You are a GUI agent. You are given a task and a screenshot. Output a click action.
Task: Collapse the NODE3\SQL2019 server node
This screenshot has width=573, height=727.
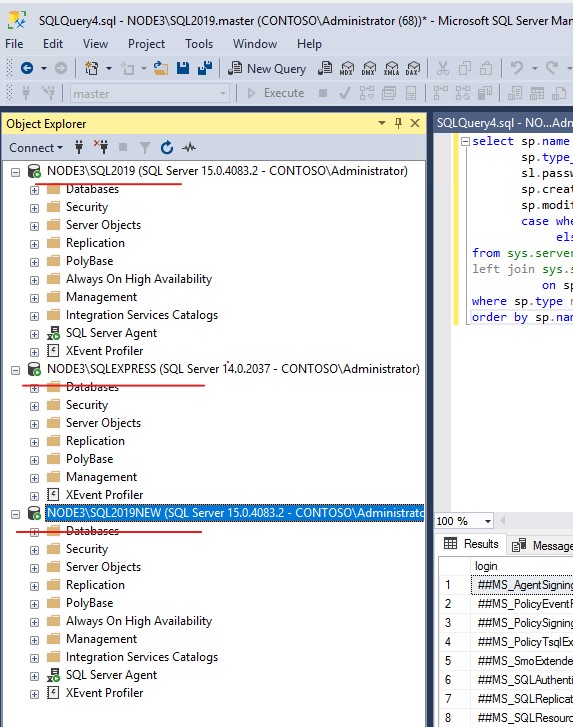[15, 172]
